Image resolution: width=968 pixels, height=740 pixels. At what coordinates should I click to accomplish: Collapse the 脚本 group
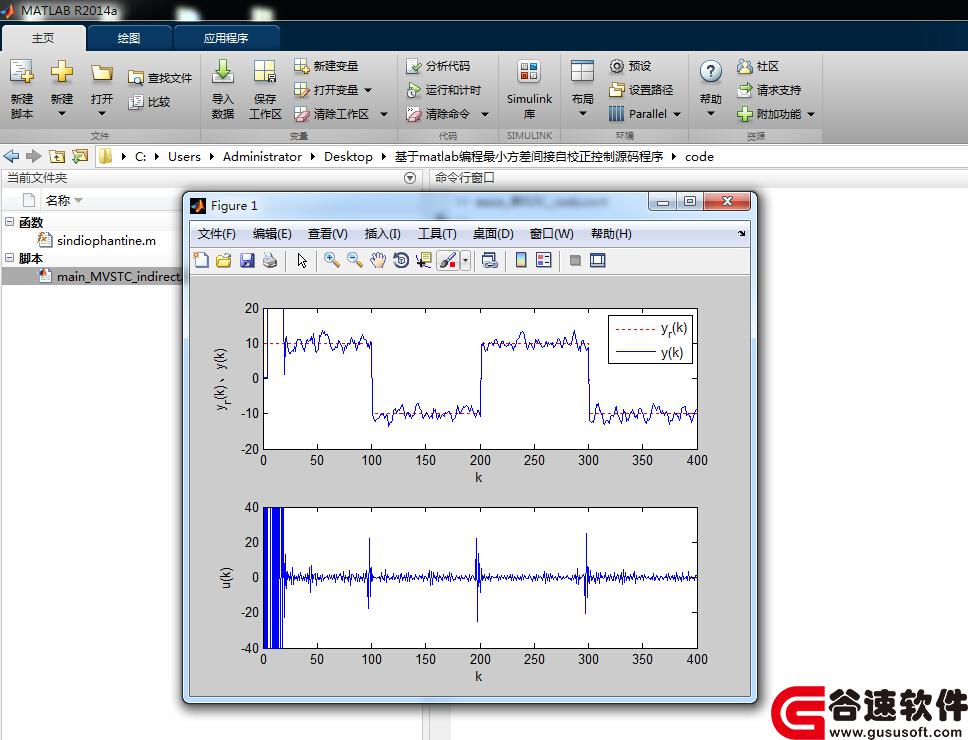[9, 257]
